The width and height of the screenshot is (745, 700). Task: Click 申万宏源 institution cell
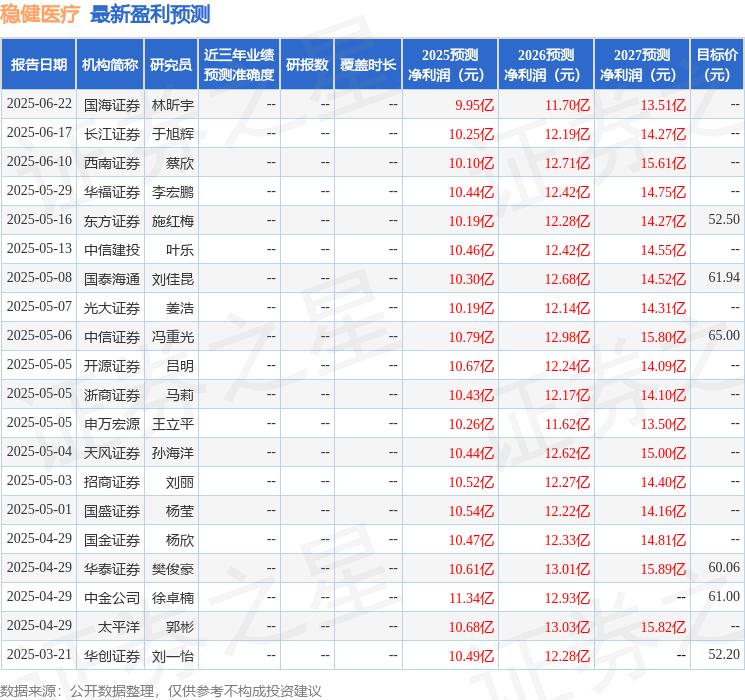point(112,423)
